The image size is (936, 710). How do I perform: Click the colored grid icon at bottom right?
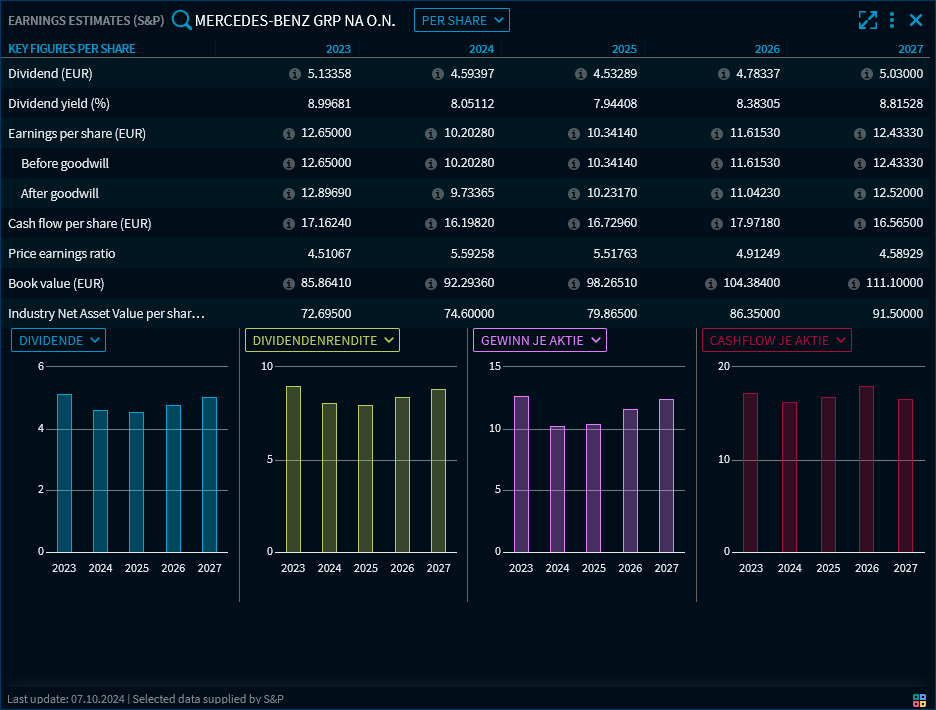[919, 699]
